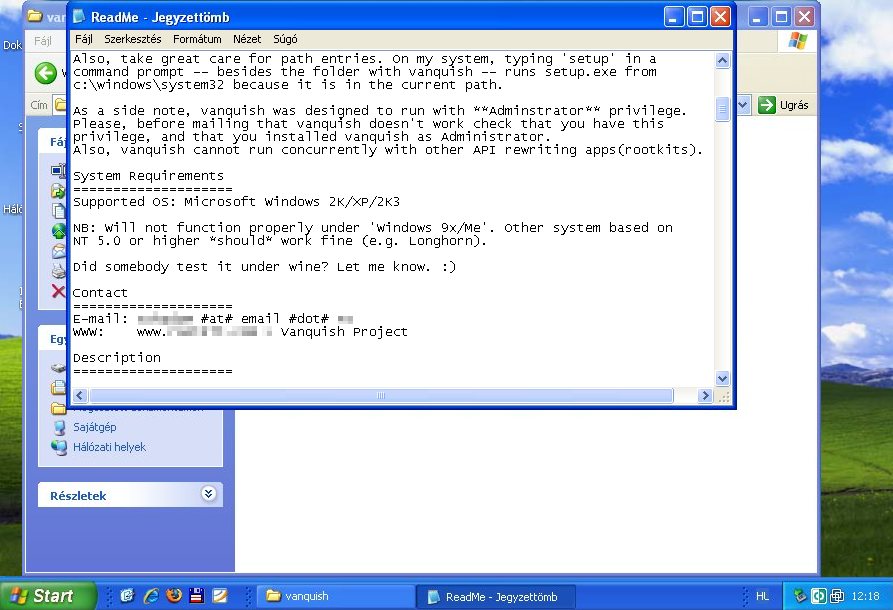The image size is (893, 610).
Task: Click the line starting 'As a side note, vanquish'
Action: click(380, 110)
